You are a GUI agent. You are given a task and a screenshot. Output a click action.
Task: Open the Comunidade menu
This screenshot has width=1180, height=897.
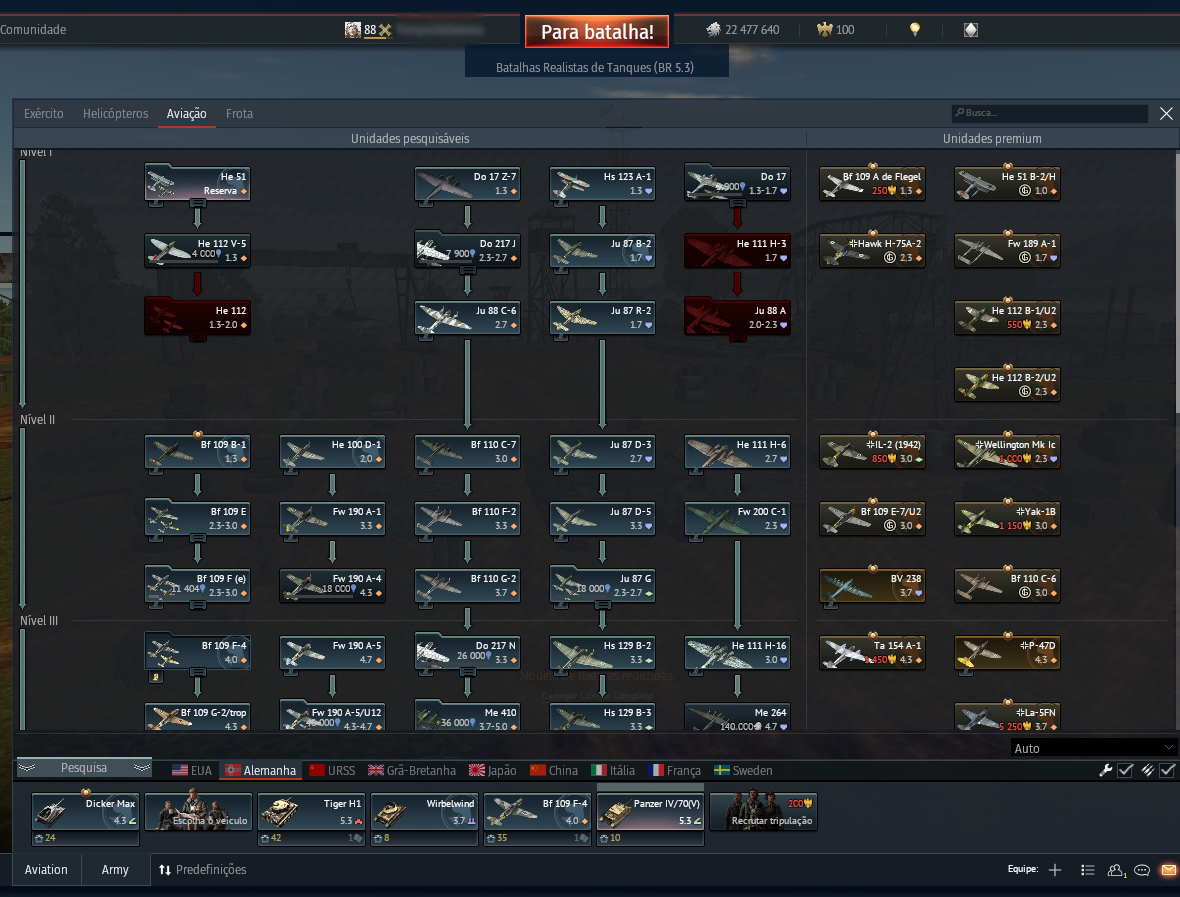pyautogui.click(x=33, y=29)
